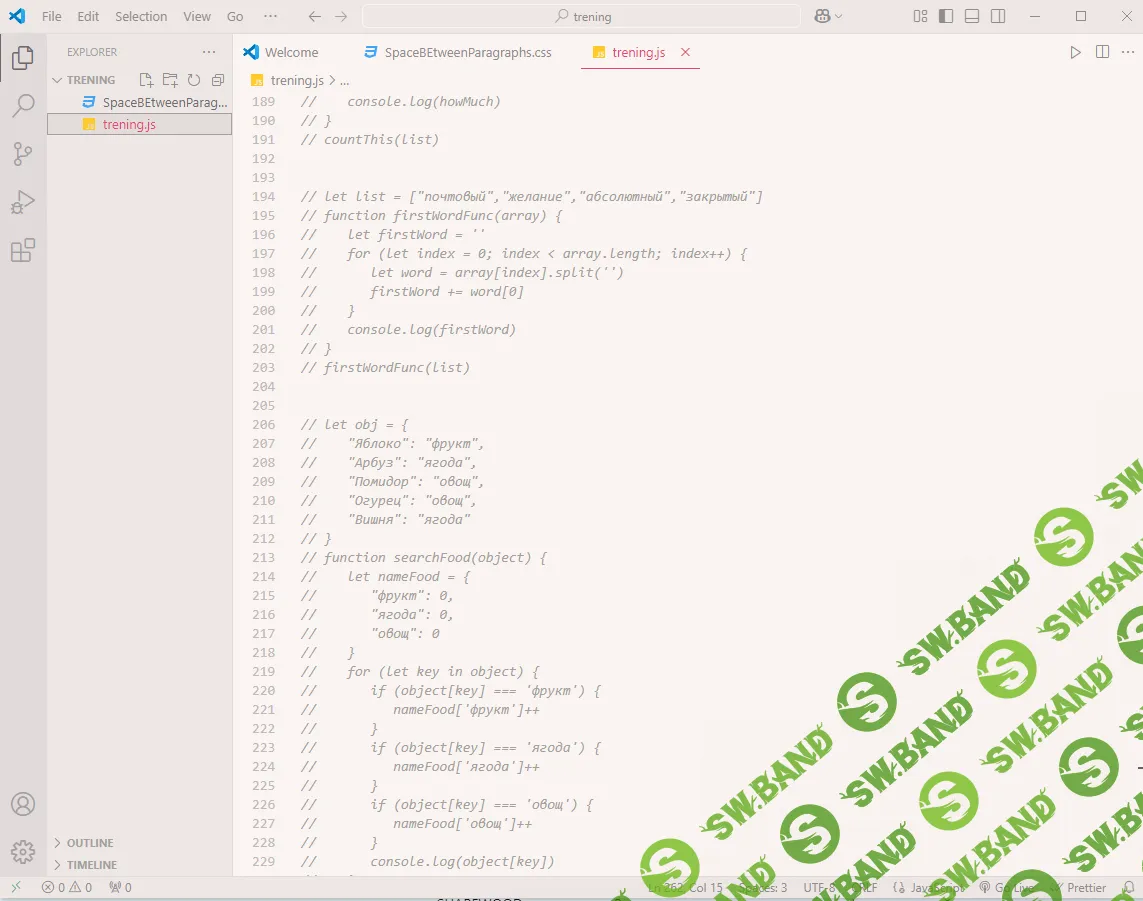1143x901 pixels.
Task: Open the Selection menu
Action: (x=141, y=16)
